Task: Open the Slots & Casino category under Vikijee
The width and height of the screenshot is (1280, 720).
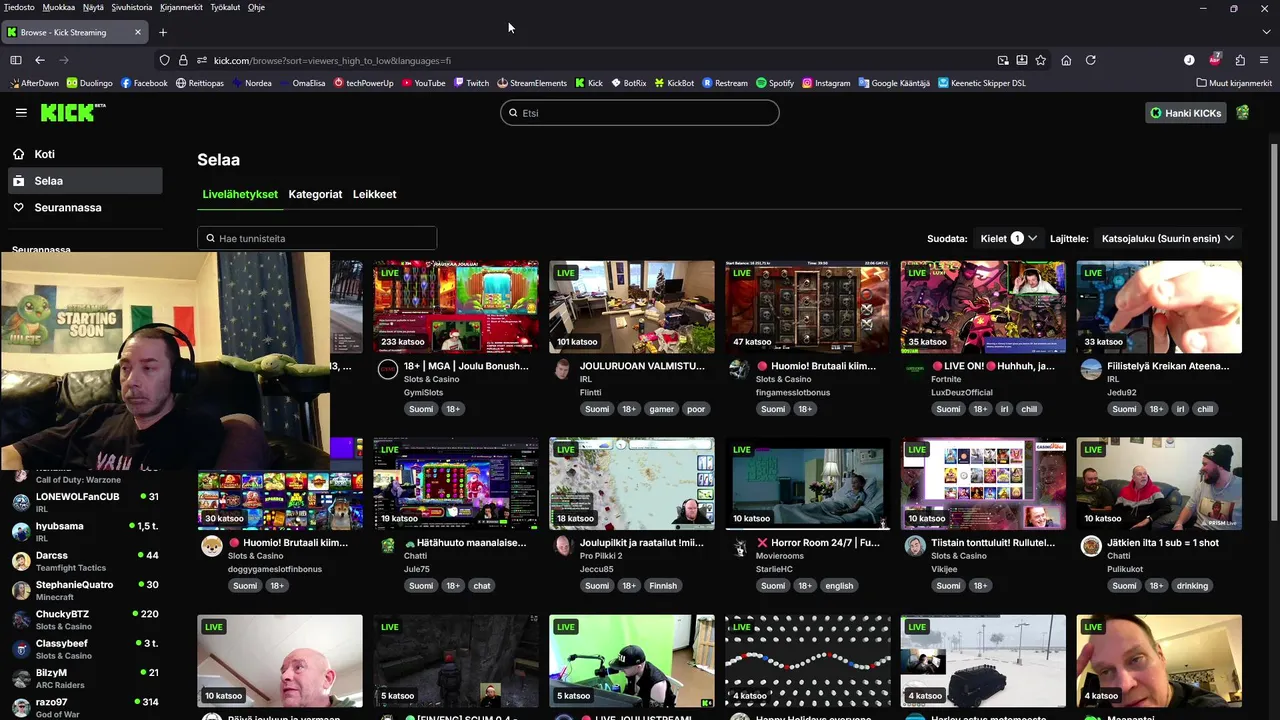Action: (x=959, y=556)
